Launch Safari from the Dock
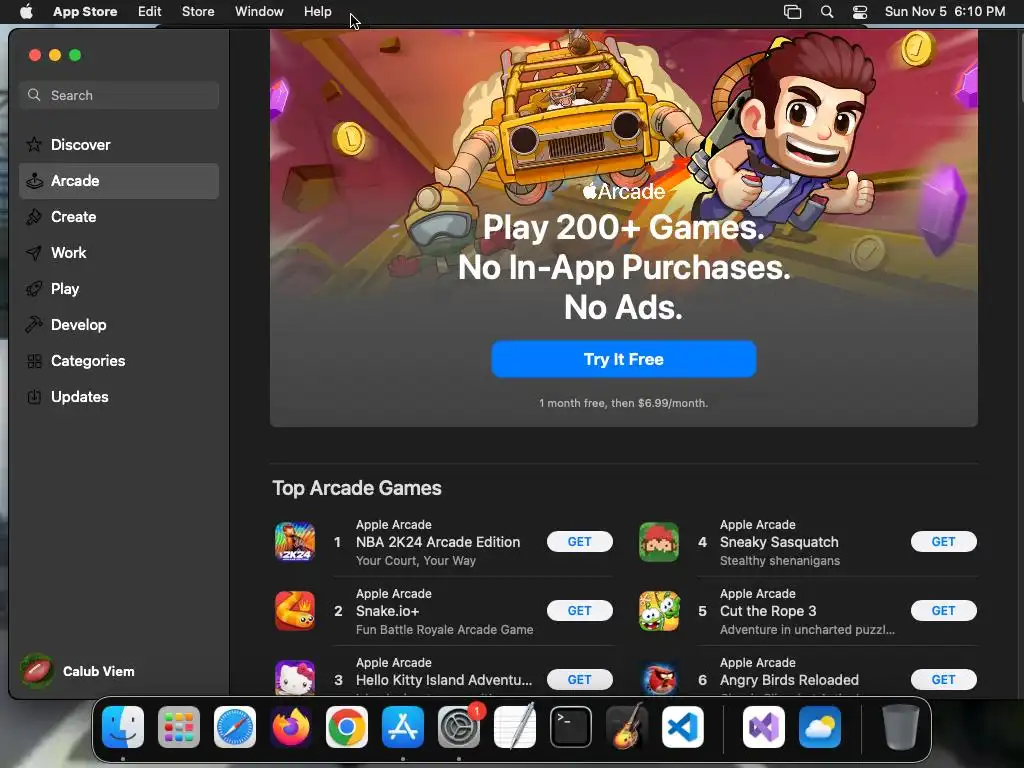This screenshot has height=768, width=1024. point(235,727)
